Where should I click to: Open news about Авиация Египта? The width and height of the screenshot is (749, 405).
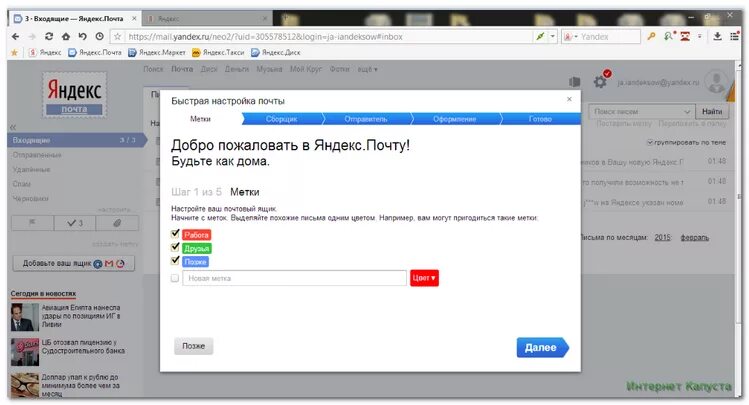81,316
